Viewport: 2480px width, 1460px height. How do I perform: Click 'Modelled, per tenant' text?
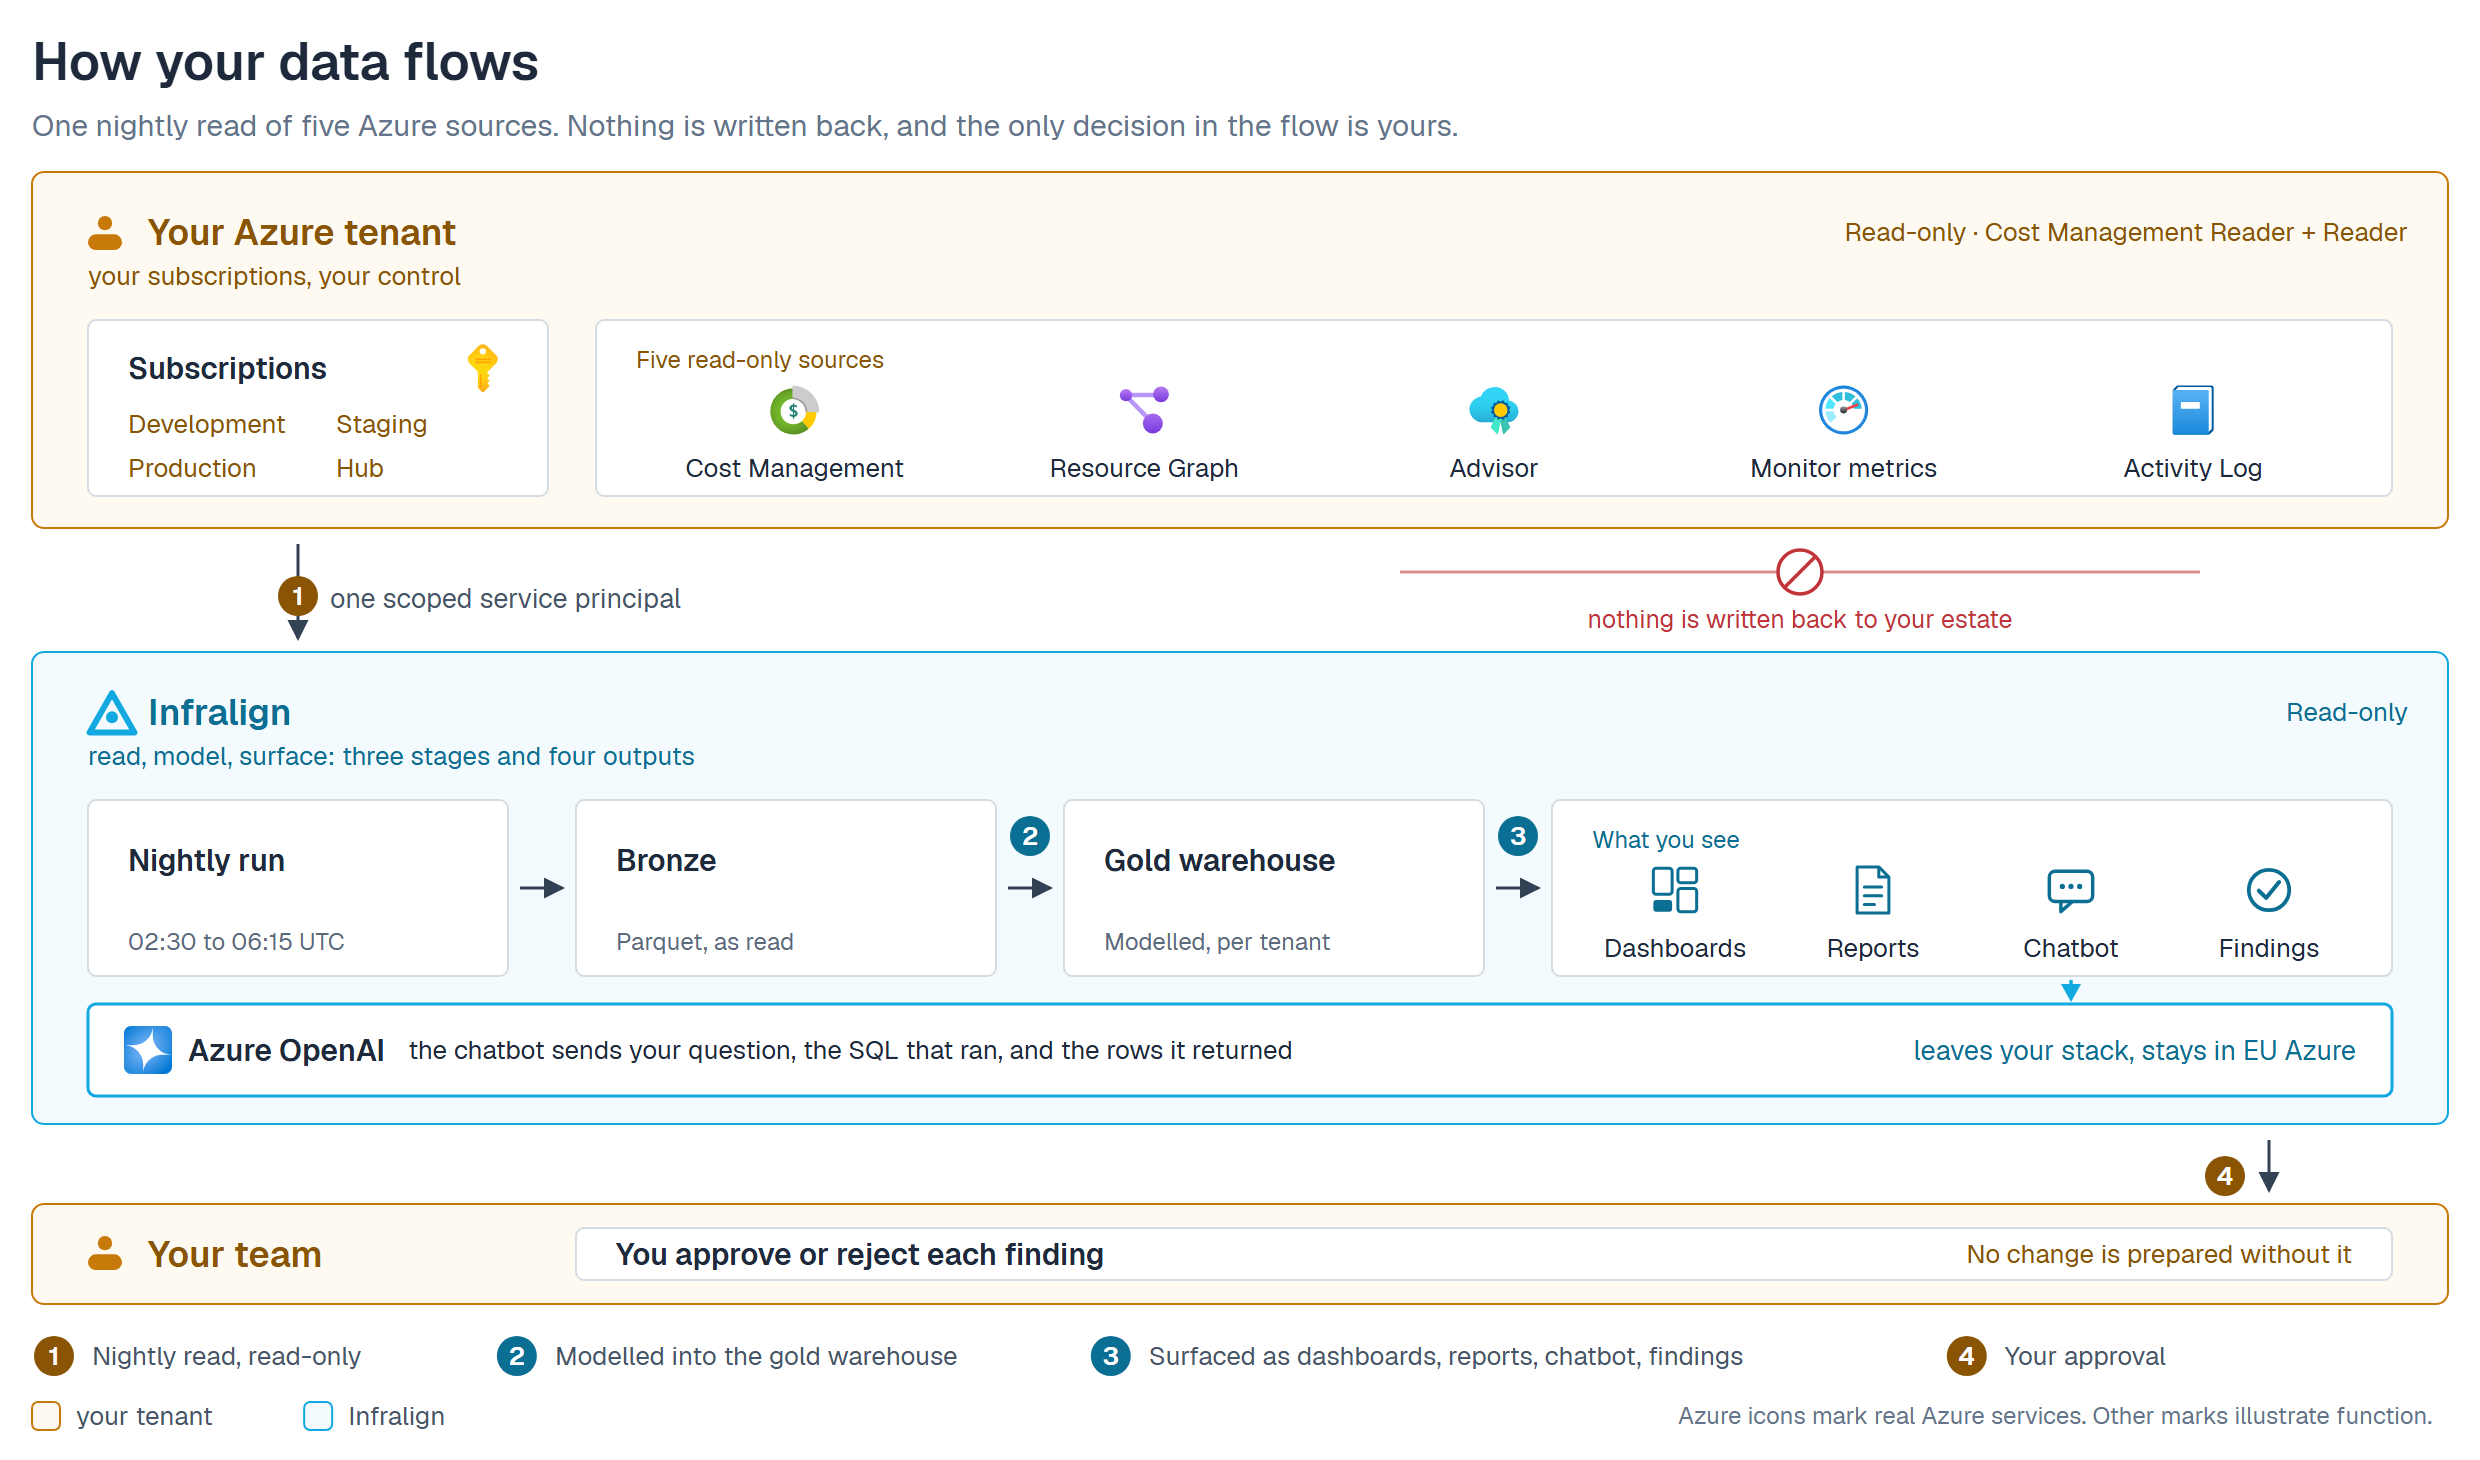pos(1217,942)
